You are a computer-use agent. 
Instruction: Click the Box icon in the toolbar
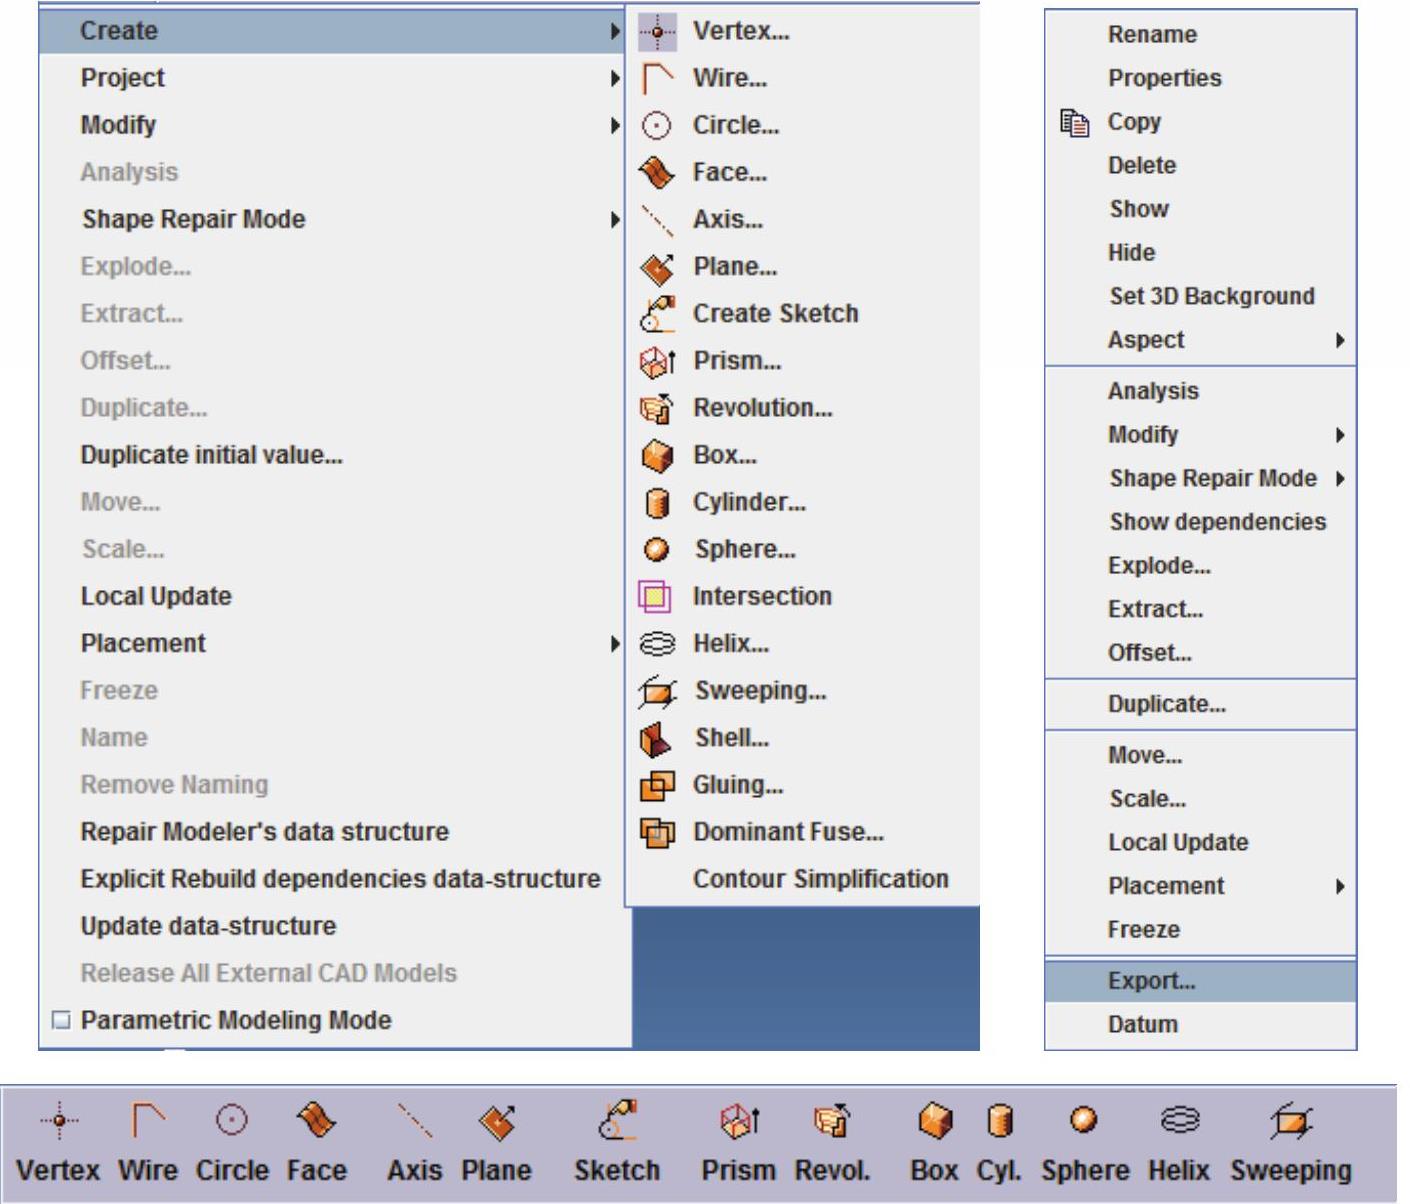[x=934, y=1122]
